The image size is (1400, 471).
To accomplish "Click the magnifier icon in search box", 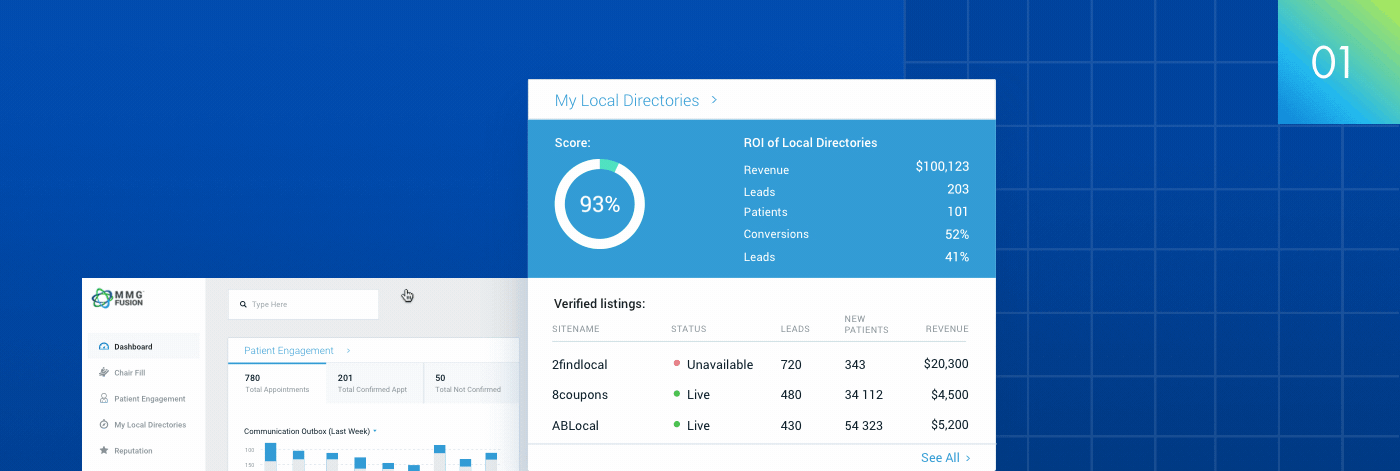I will [x=243, y=304].
